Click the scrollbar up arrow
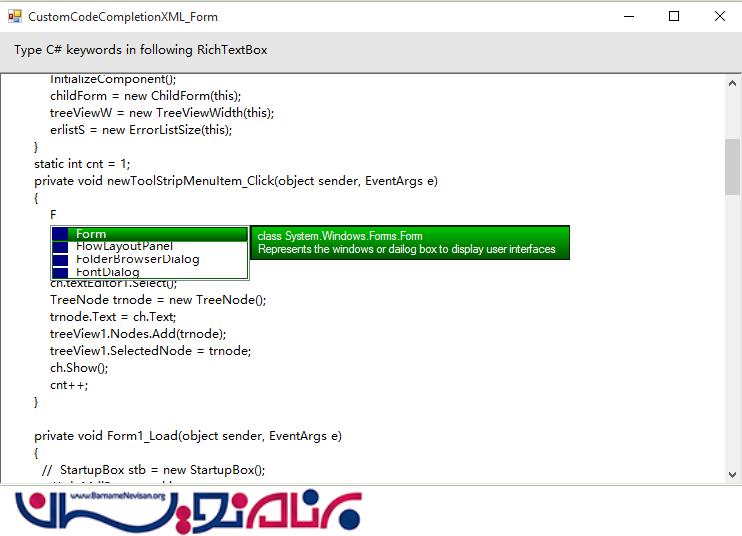This screenshot has width=742, height=536. tap(733, 83)
